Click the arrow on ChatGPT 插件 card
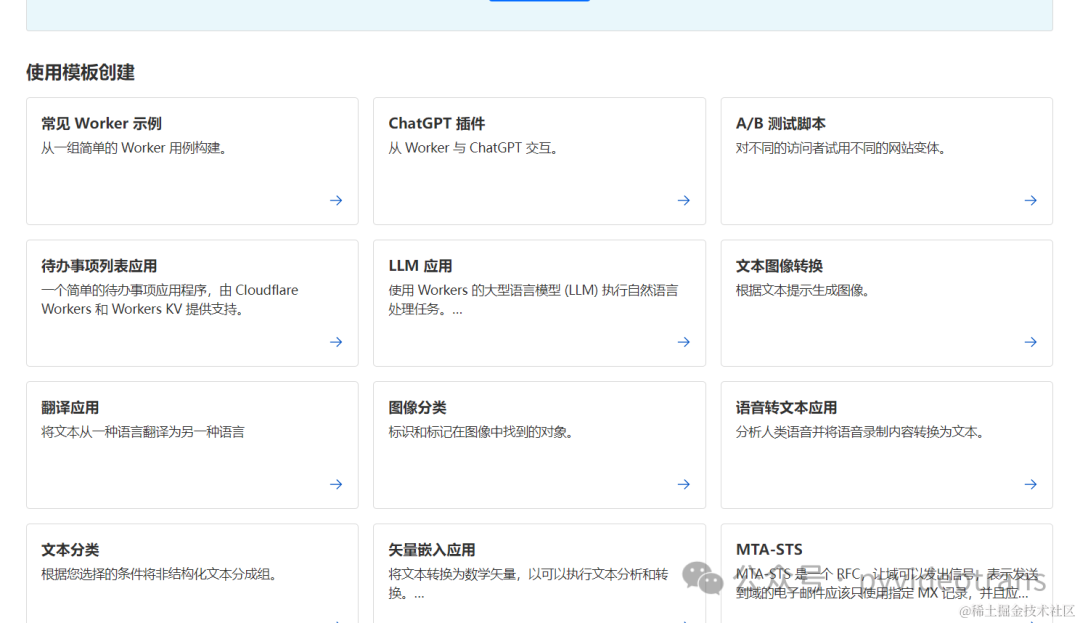Viewport: 1080px width, 623px height. click(683, 200)
